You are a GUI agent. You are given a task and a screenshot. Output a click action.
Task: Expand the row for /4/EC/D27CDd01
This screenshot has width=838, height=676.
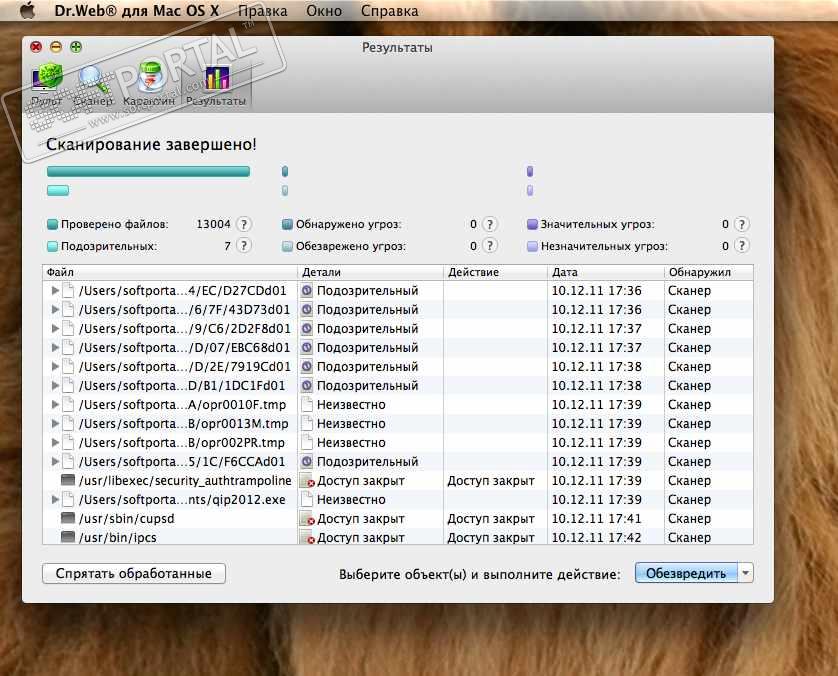point(55,291)
